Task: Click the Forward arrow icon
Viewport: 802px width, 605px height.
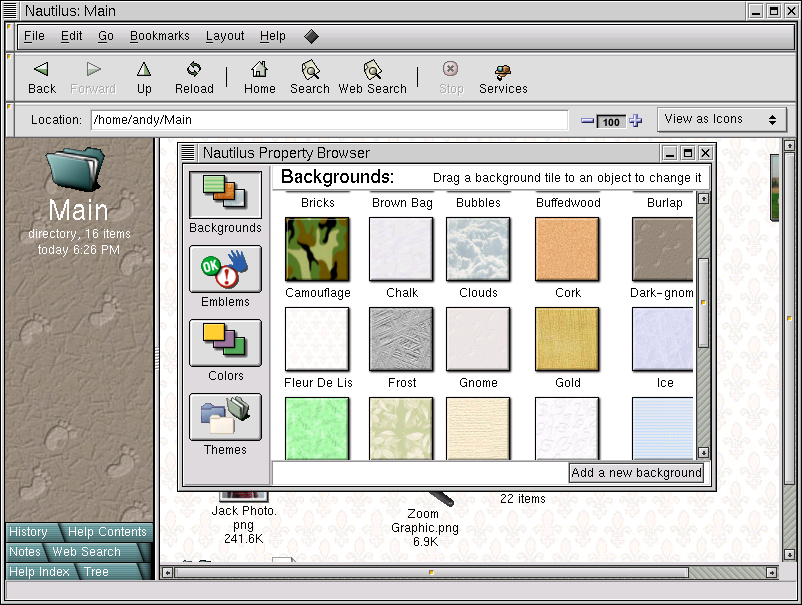Action: point(93,69)
